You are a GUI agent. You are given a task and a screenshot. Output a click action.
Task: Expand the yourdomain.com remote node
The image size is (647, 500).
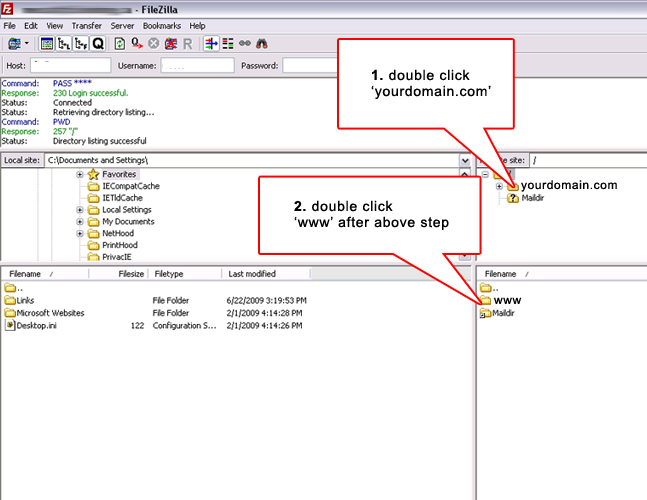point(499,186)
